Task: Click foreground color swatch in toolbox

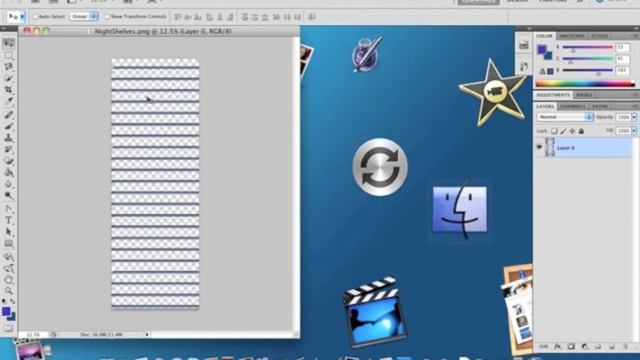Action: click(6, 311)
